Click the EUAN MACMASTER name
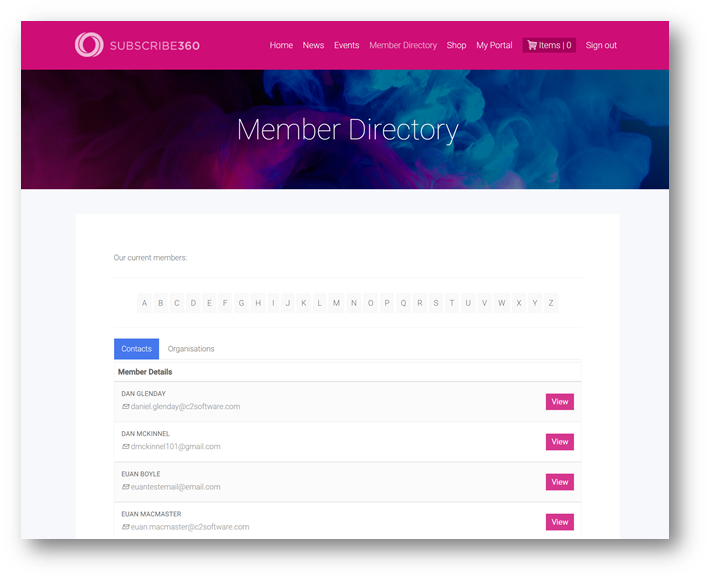The height and width of the screenshot is (581, 711). pos(151,514)
